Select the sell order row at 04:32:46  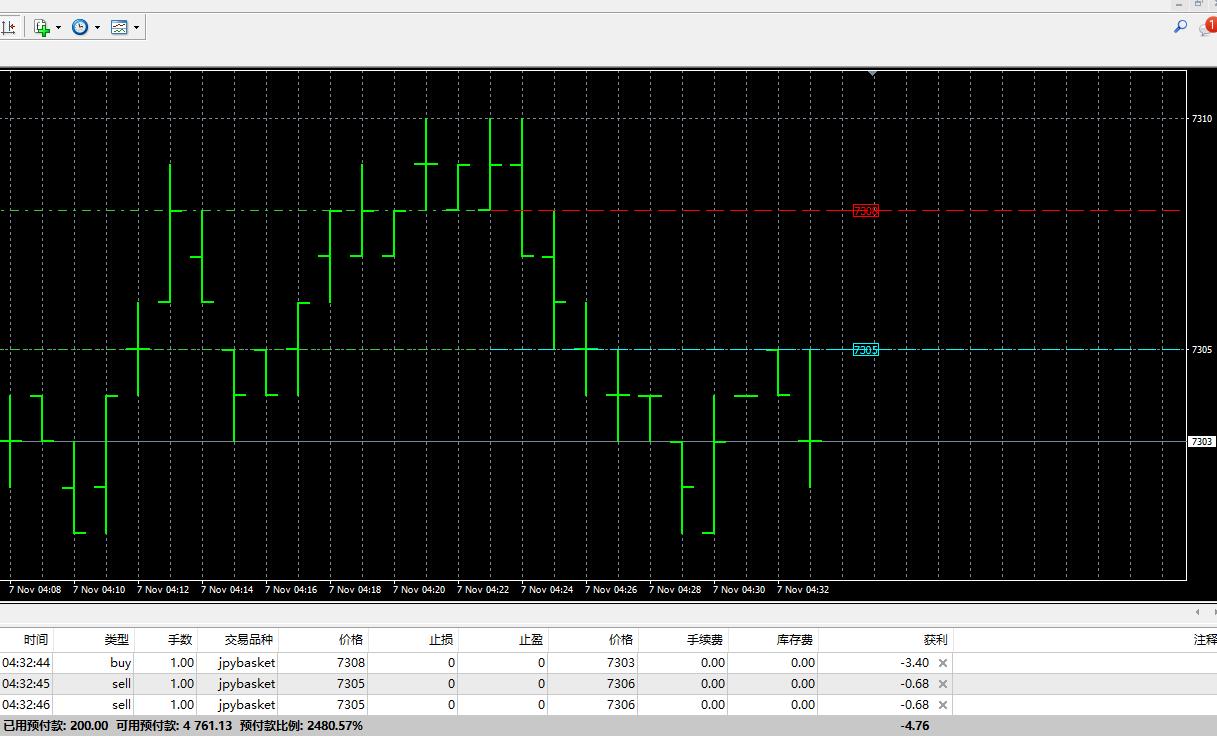click(x=608, y=705)
